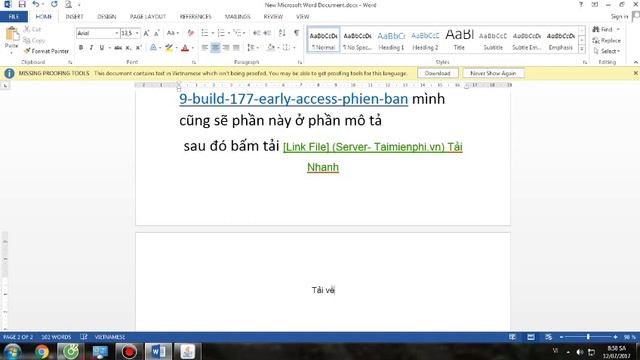Toggle Italic formatting
The width and height of the screenshot is (640, 360).
click(91, 48)
